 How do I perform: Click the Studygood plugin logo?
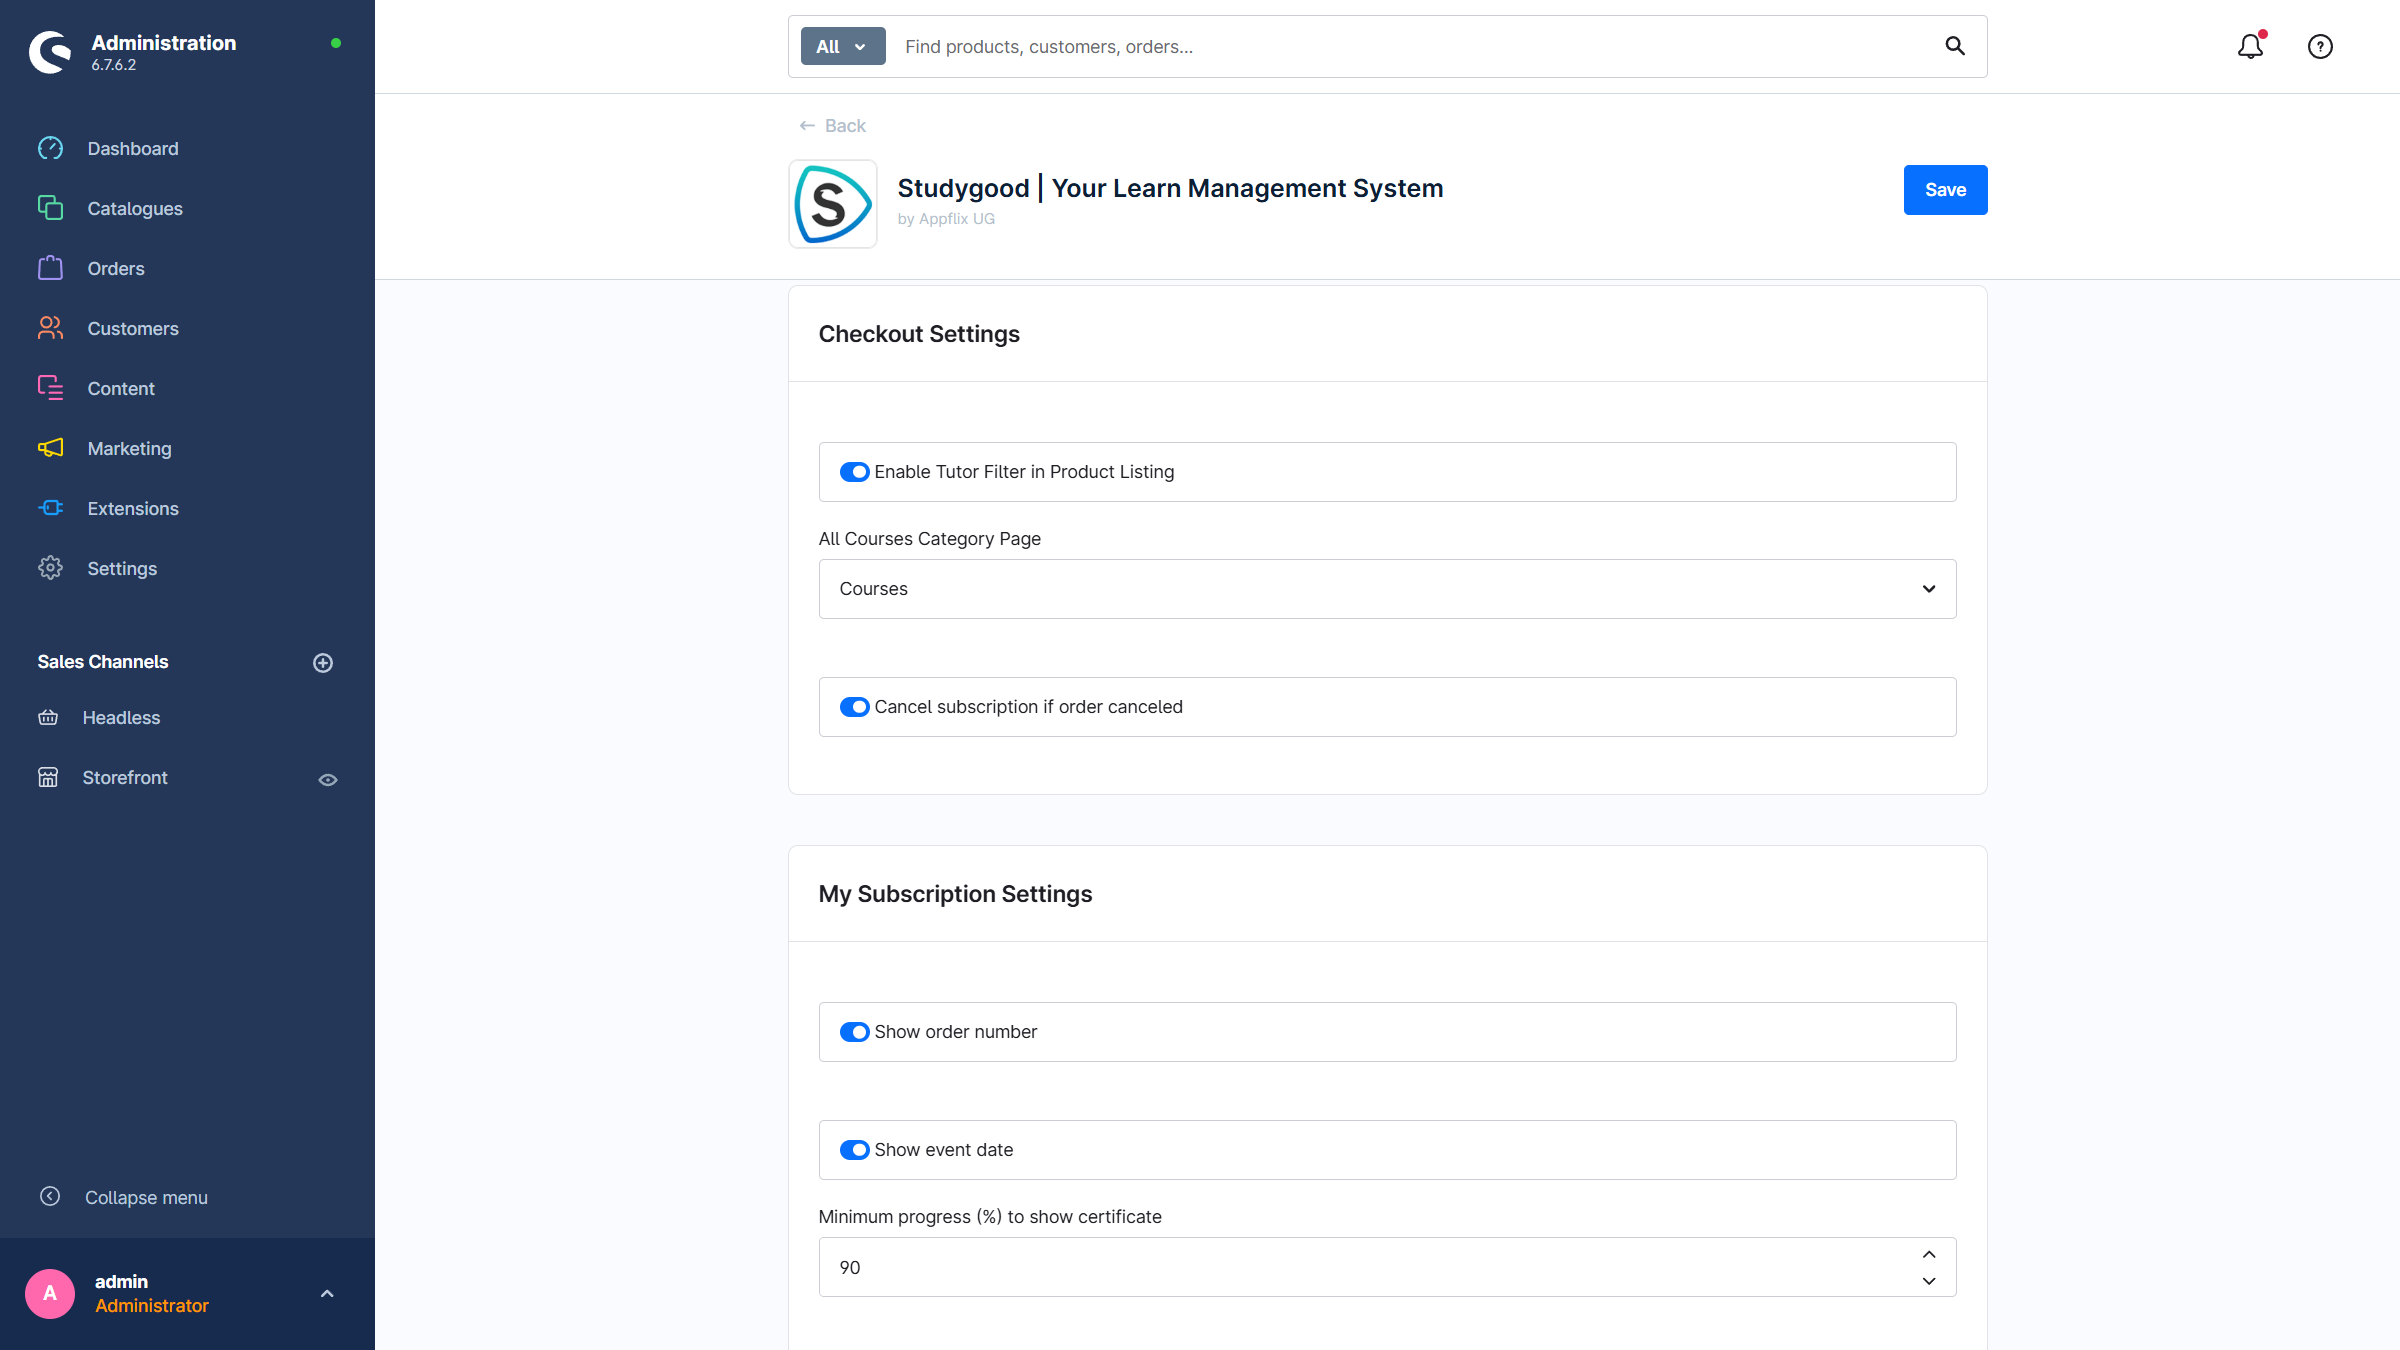tap(832, 204)
